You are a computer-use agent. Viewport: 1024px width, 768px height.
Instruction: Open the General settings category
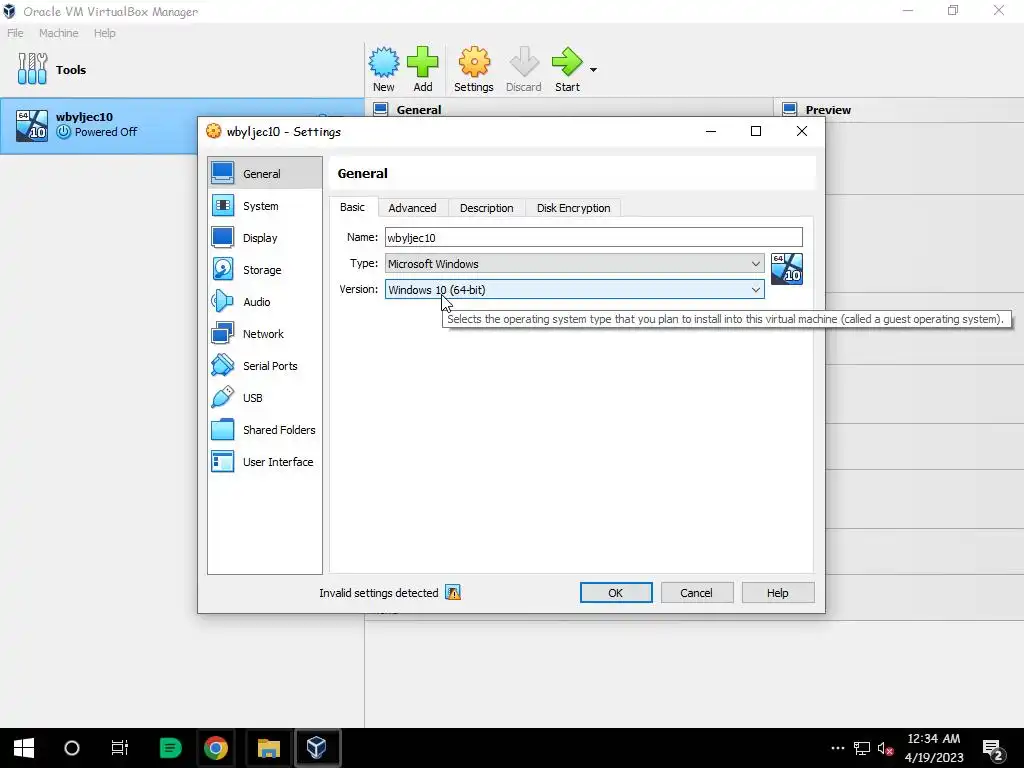(264, 174)
